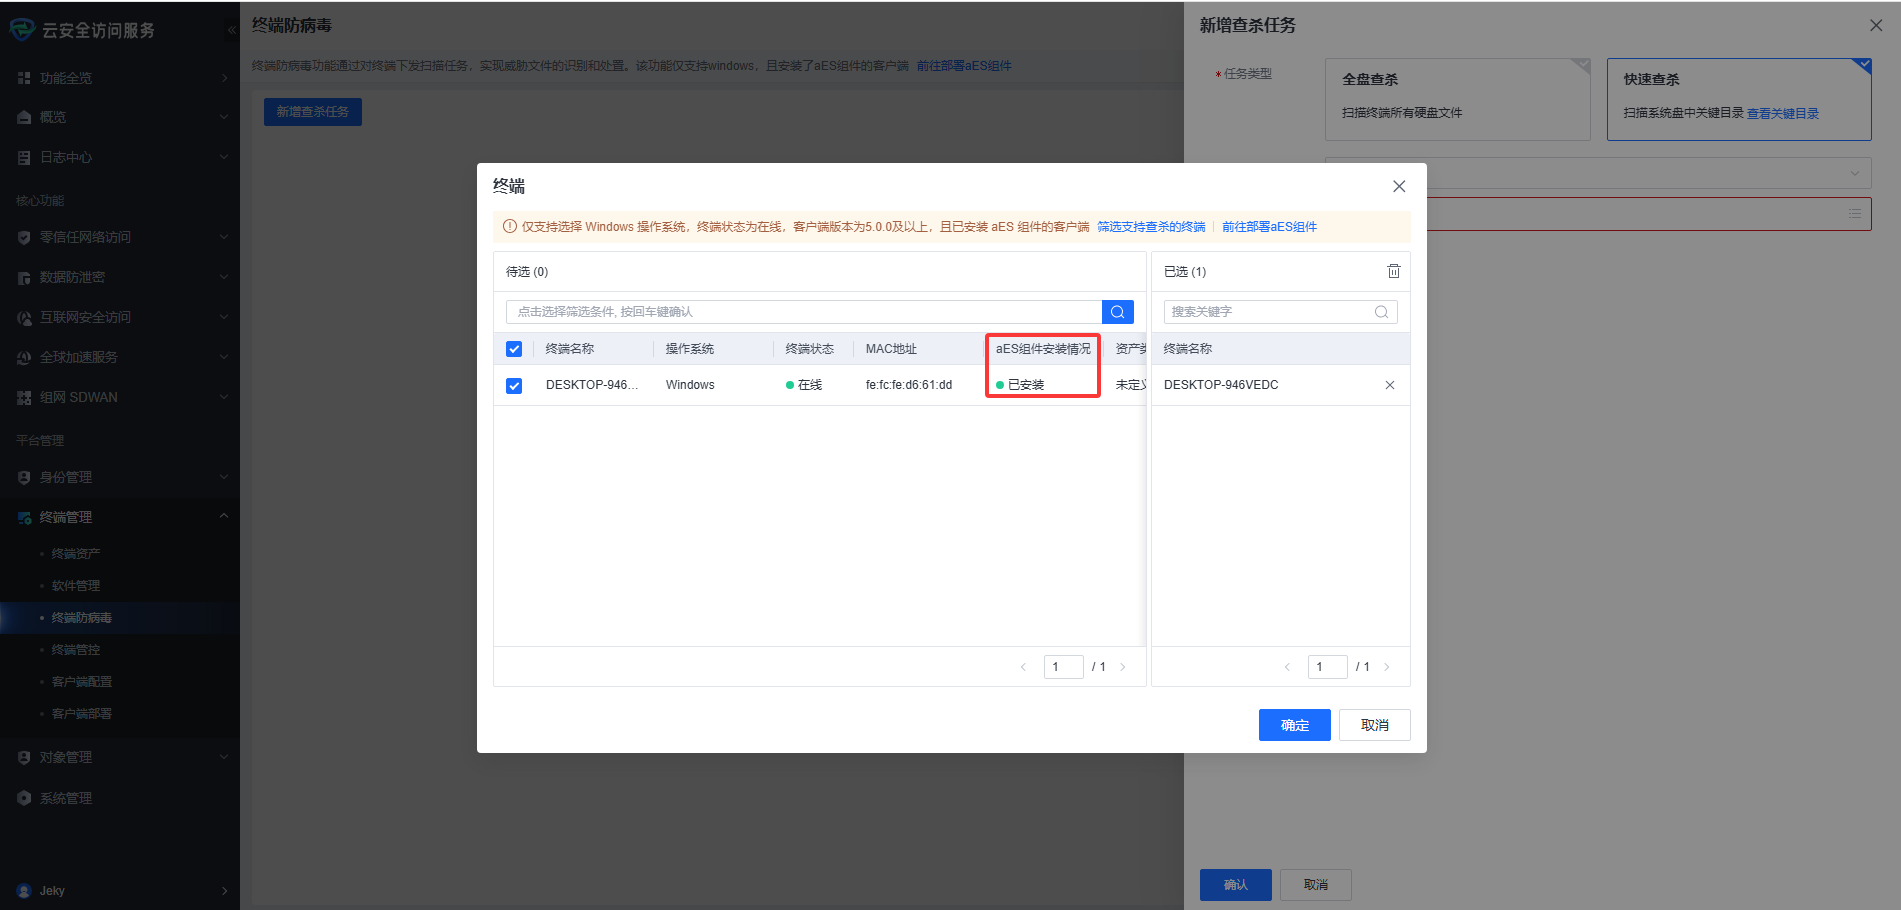Click the 筛选支持查杀的终端 link

(1151, 227)
